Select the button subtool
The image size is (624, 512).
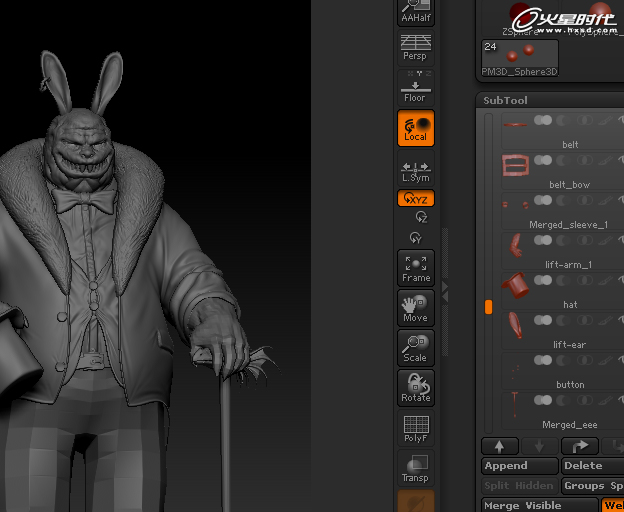(x=562, y=371)
